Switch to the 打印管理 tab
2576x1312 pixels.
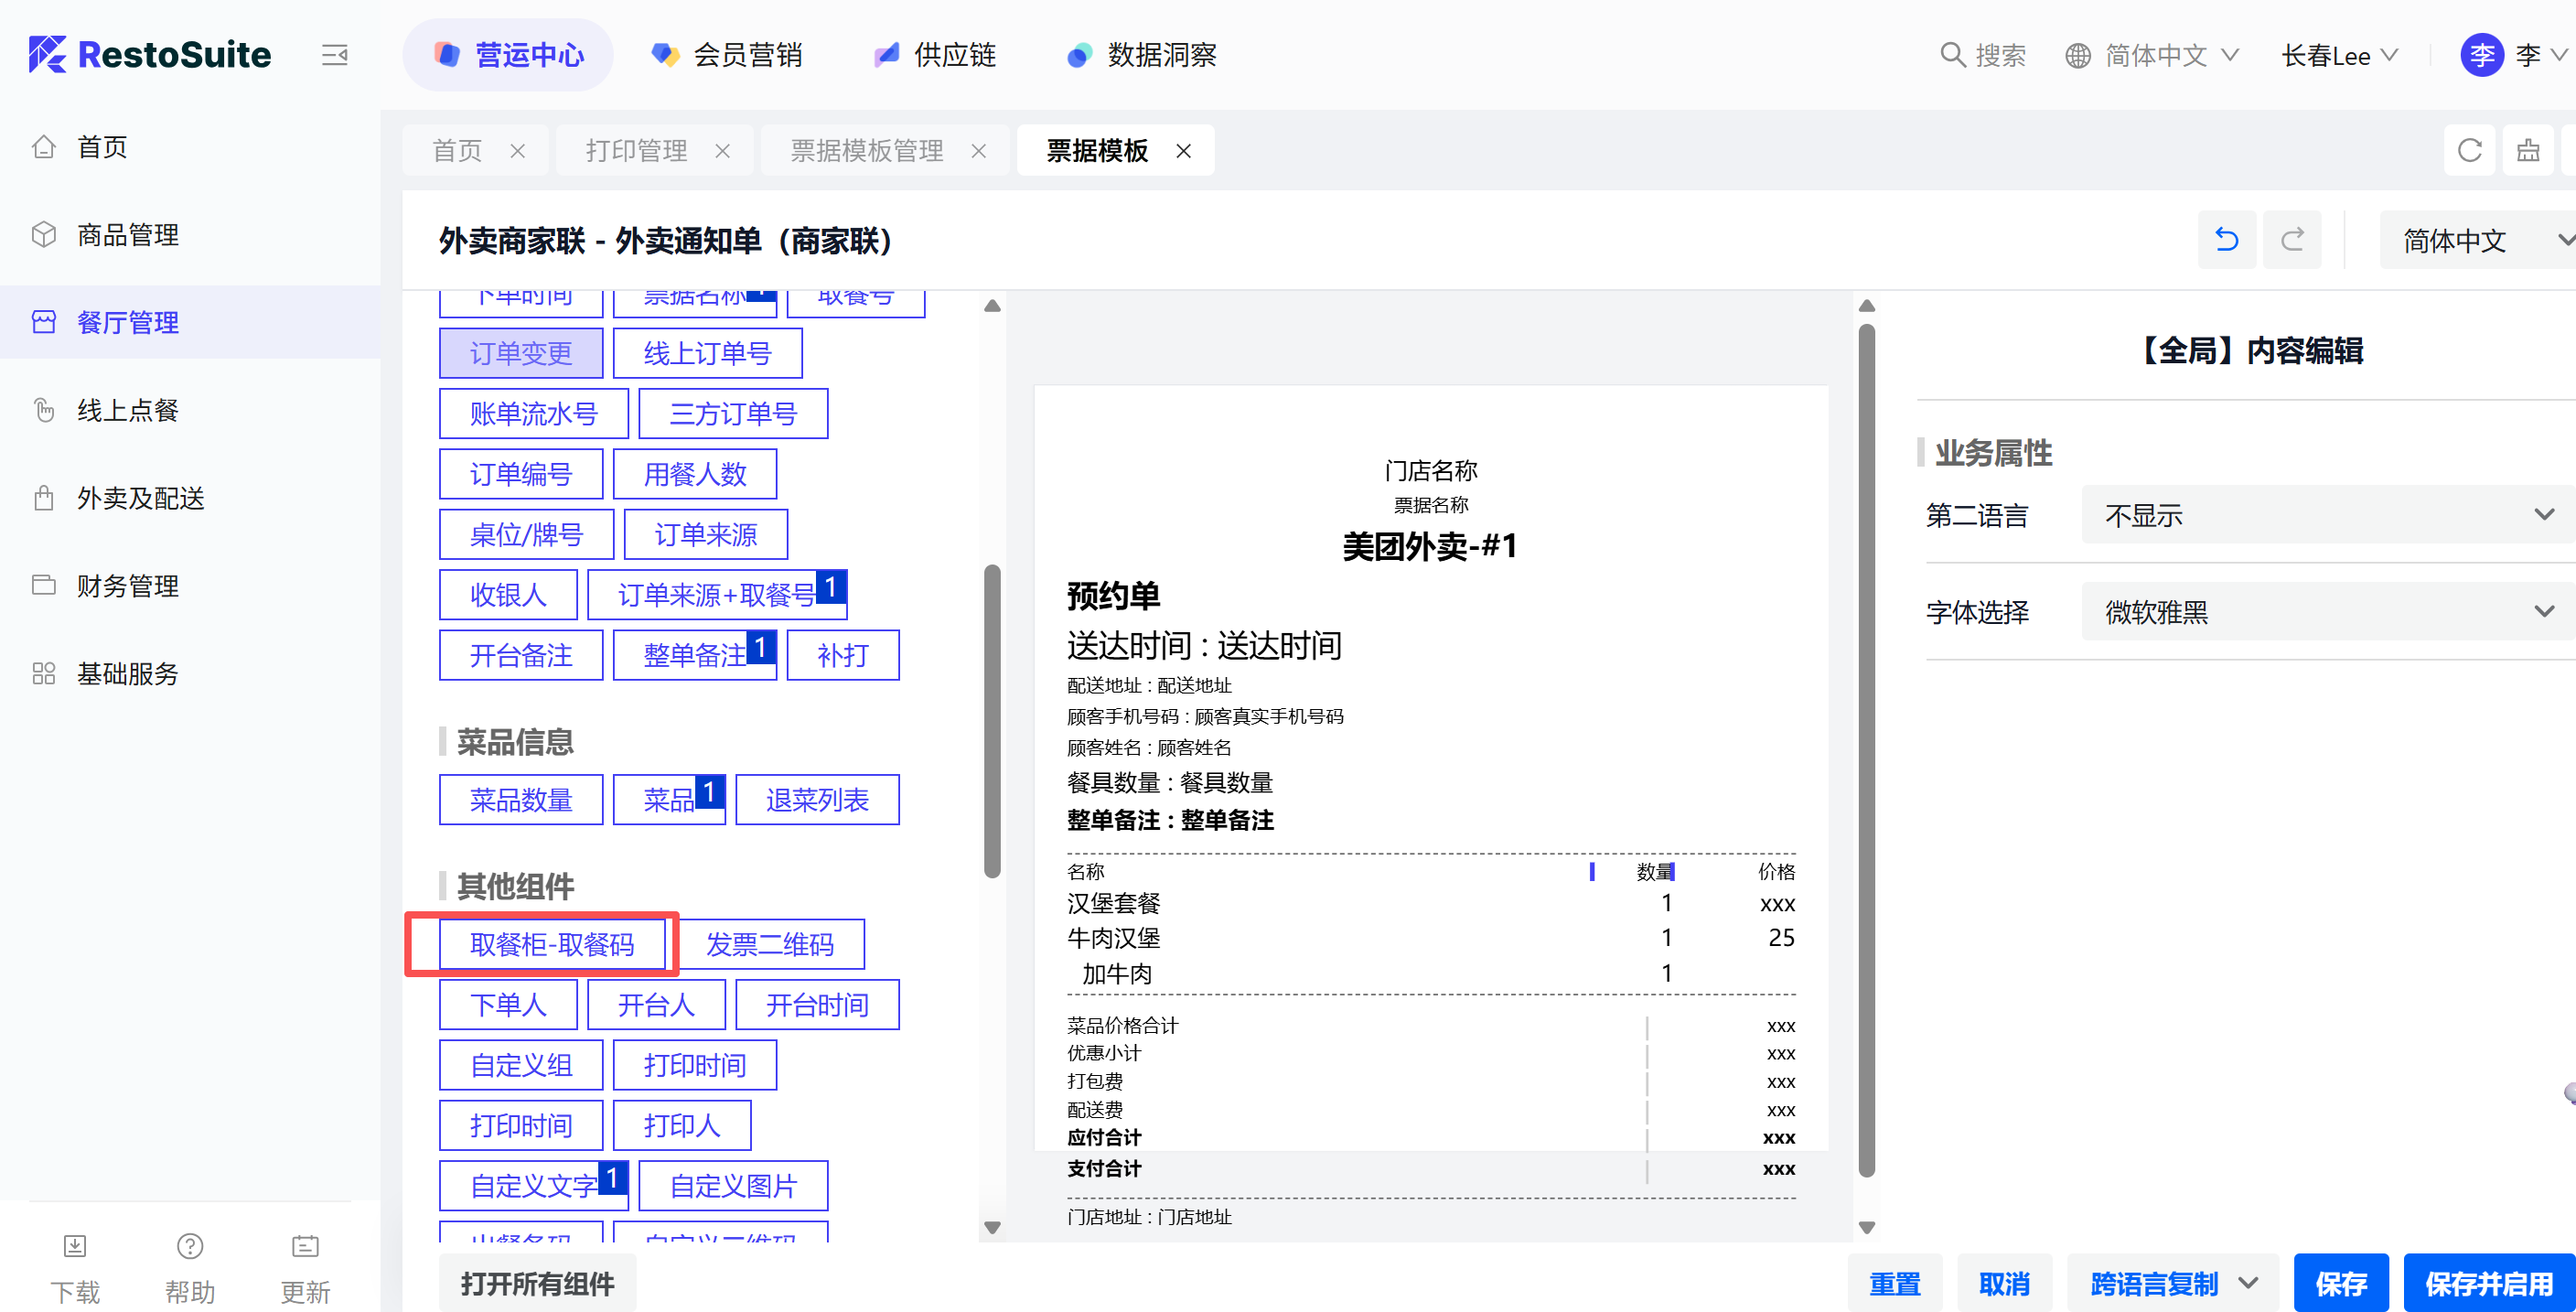637,151
